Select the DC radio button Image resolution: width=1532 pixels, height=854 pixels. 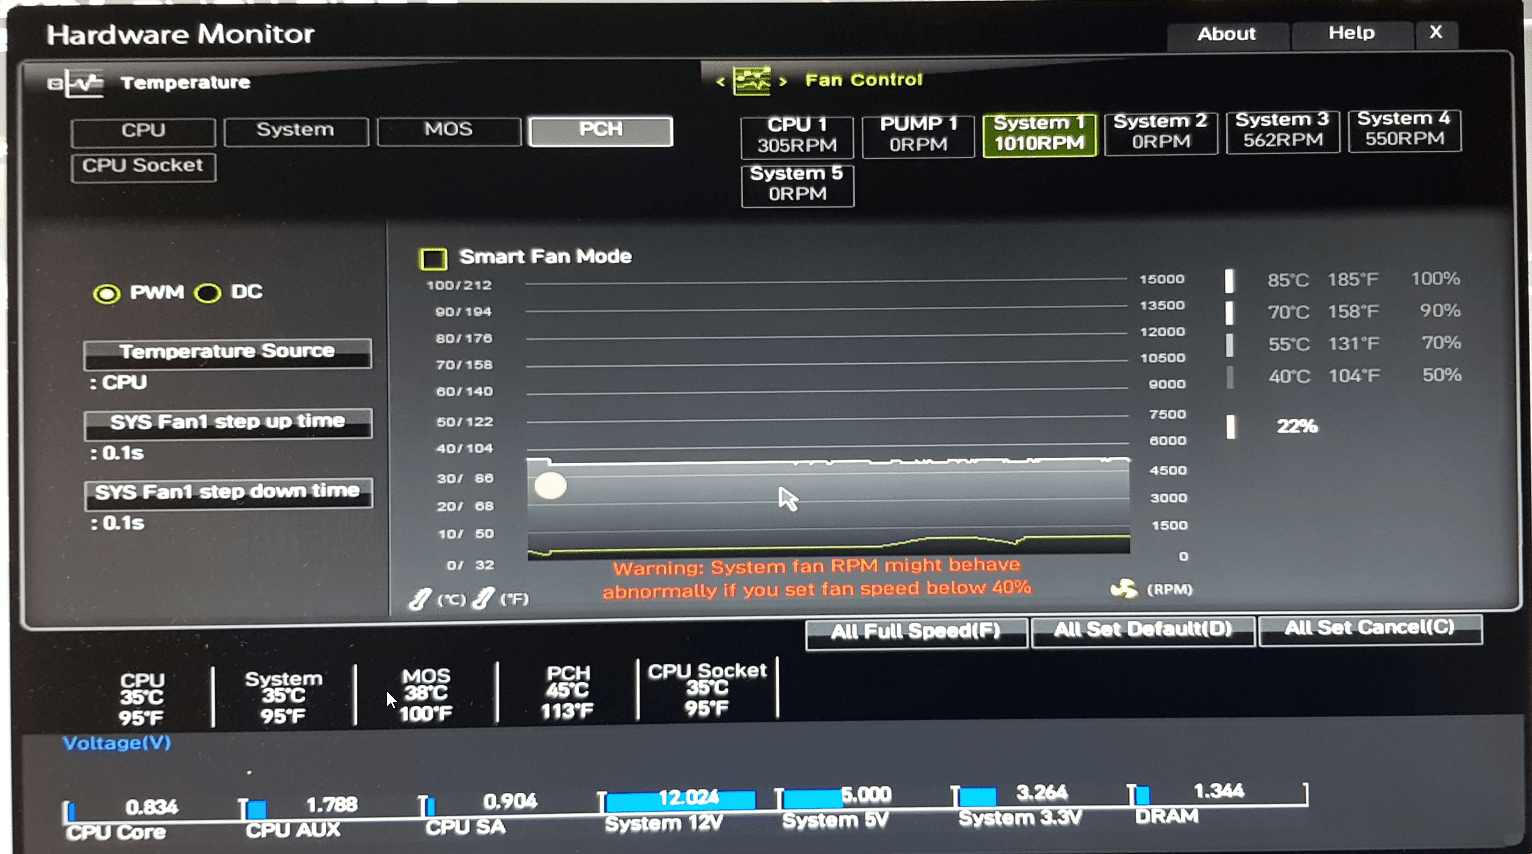click(207, 293)
